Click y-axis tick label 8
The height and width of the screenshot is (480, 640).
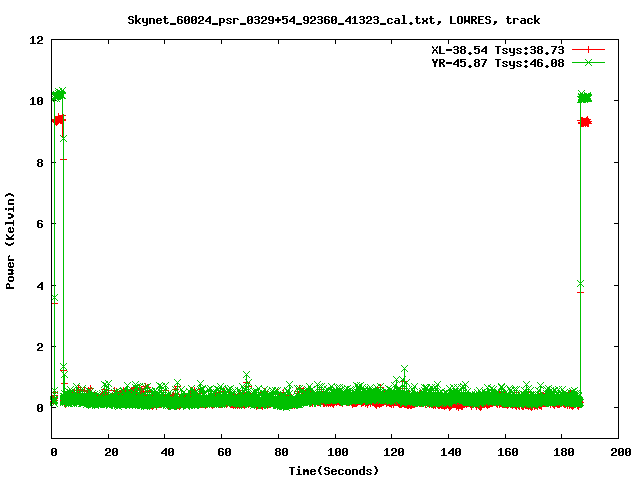[40, 163]
